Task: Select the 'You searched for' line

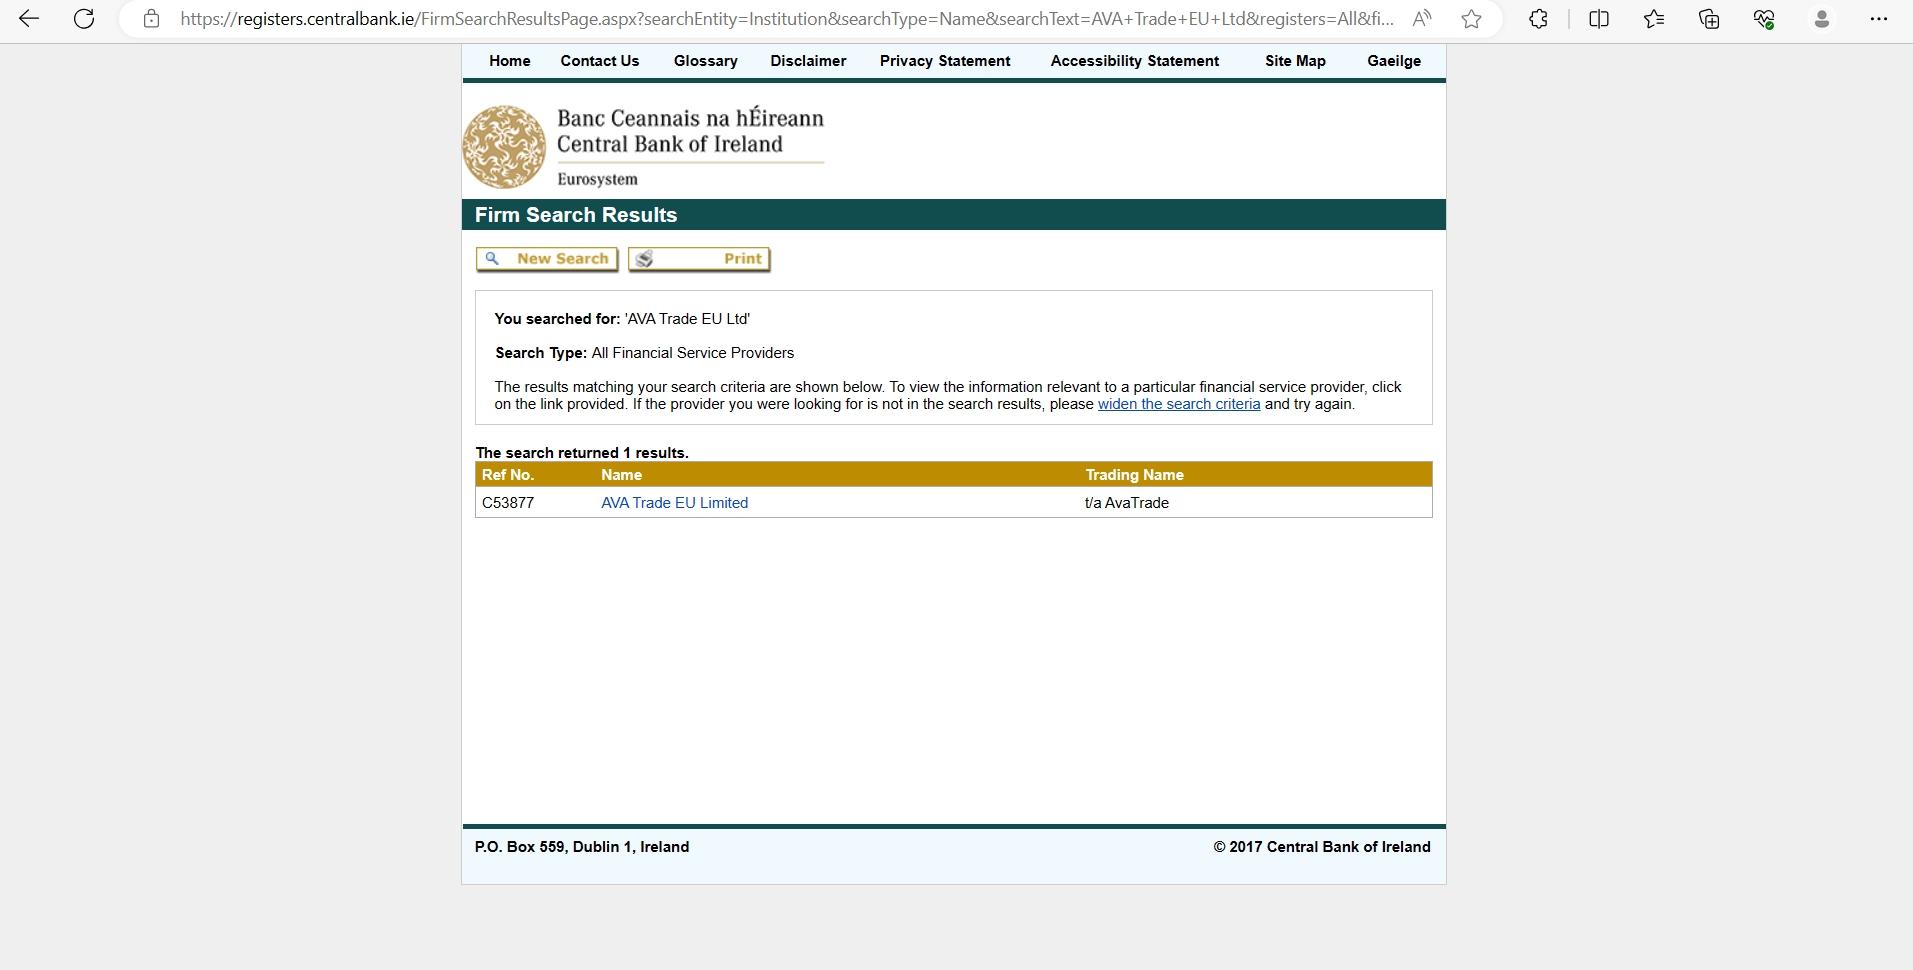Action: point(622,319)
